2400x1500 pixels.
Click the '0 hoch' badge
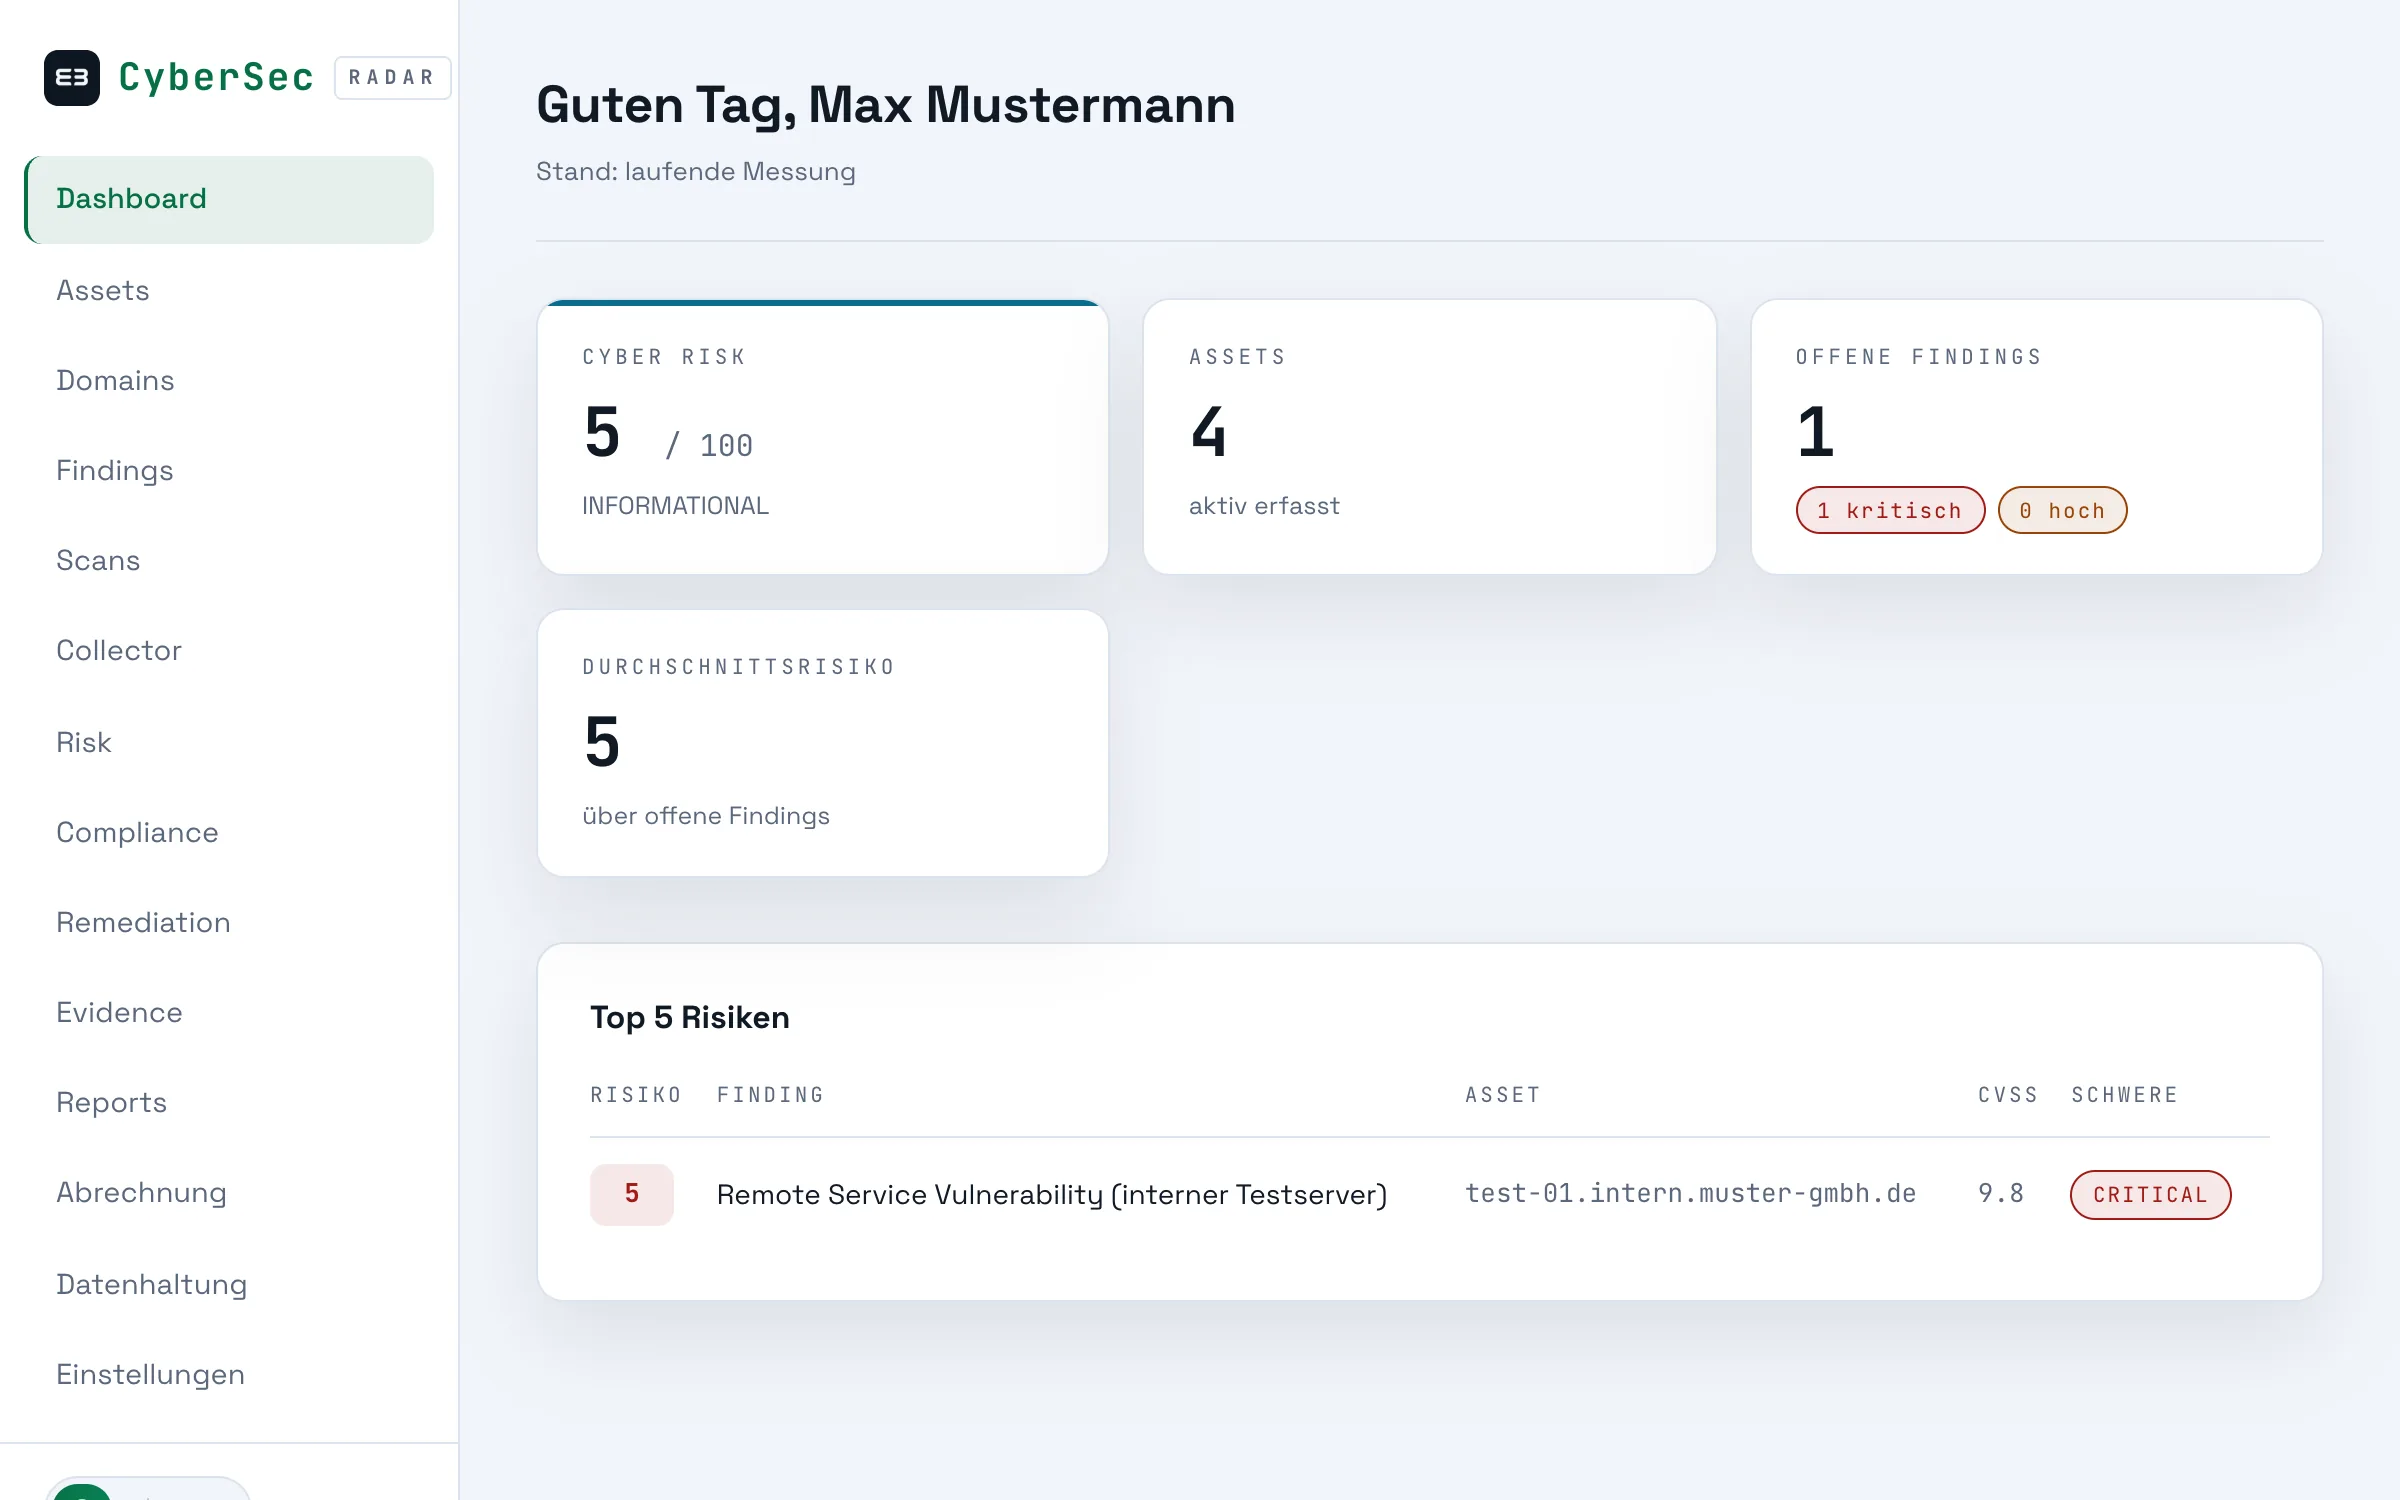[x=2062, y=510]
